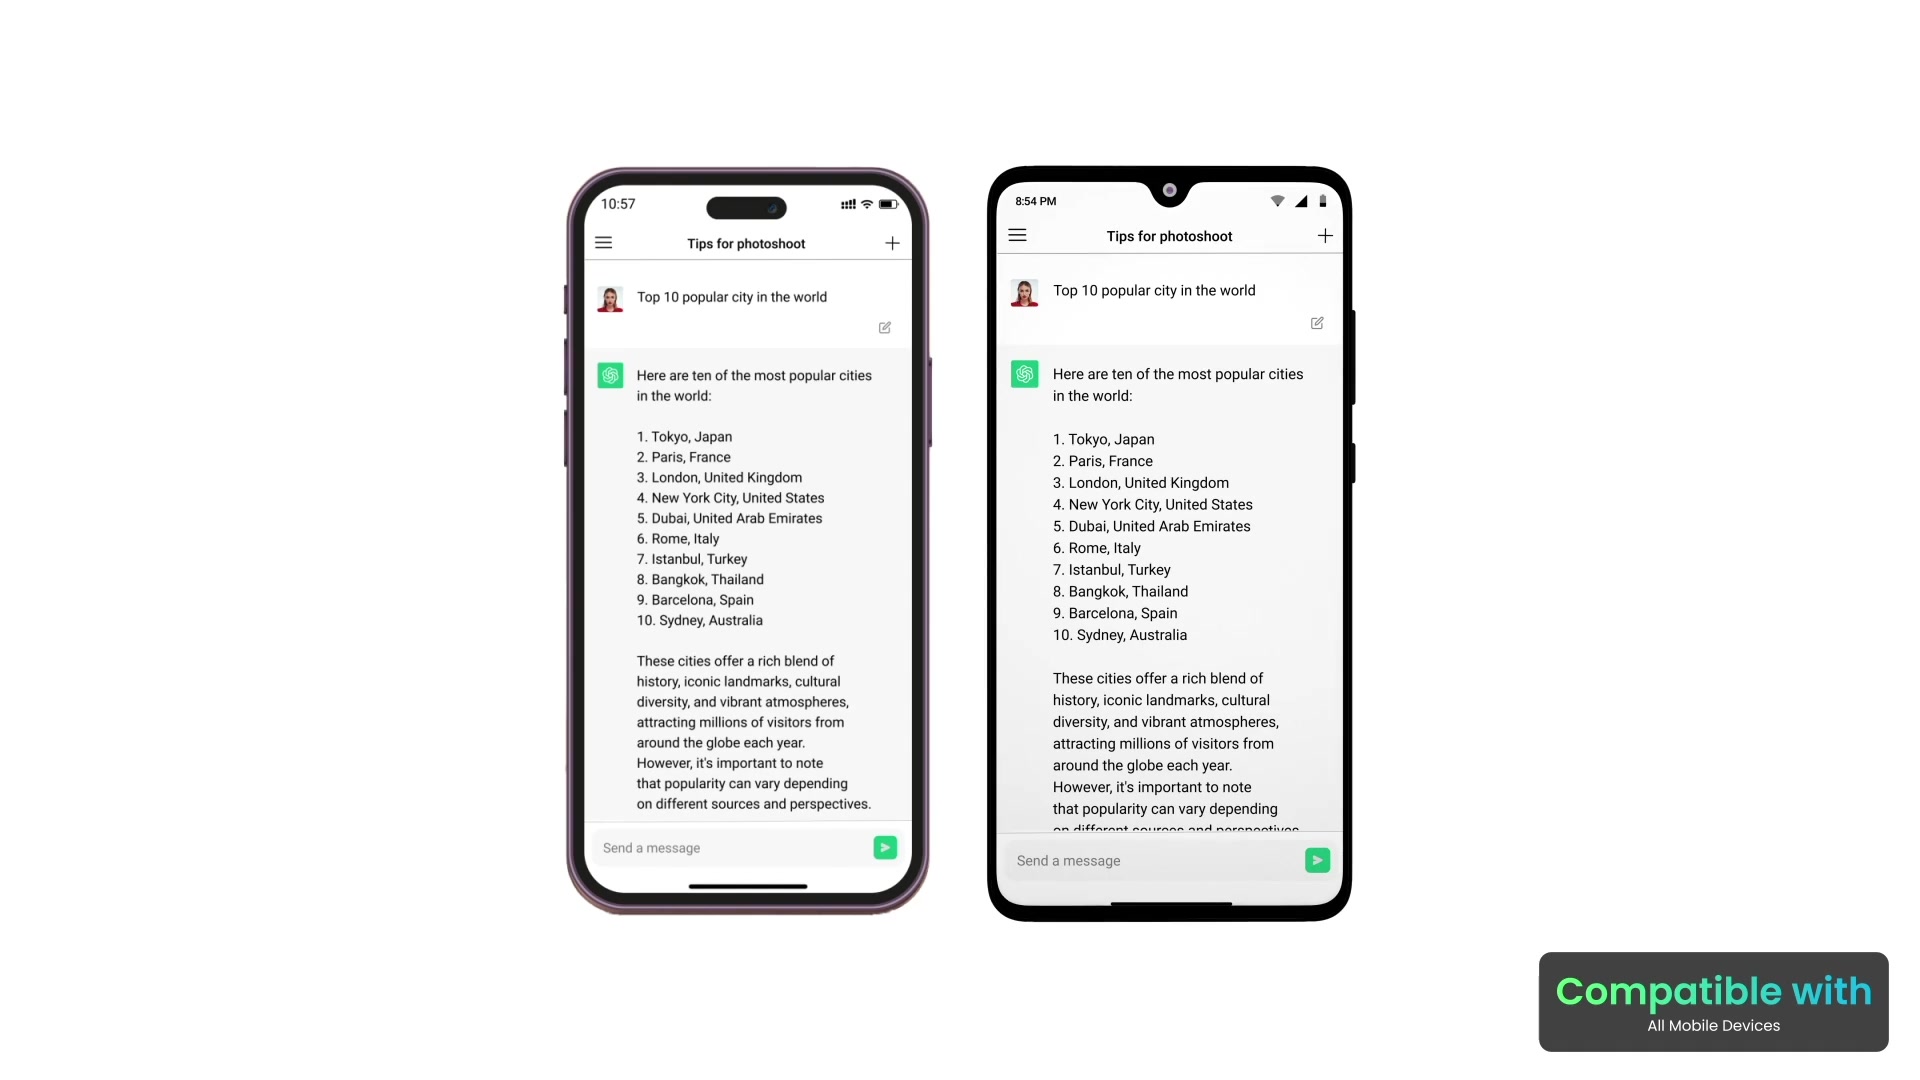Click the add new chat icon on right phone
Screen dimensions: 1920x1080
coord(1325,235)
